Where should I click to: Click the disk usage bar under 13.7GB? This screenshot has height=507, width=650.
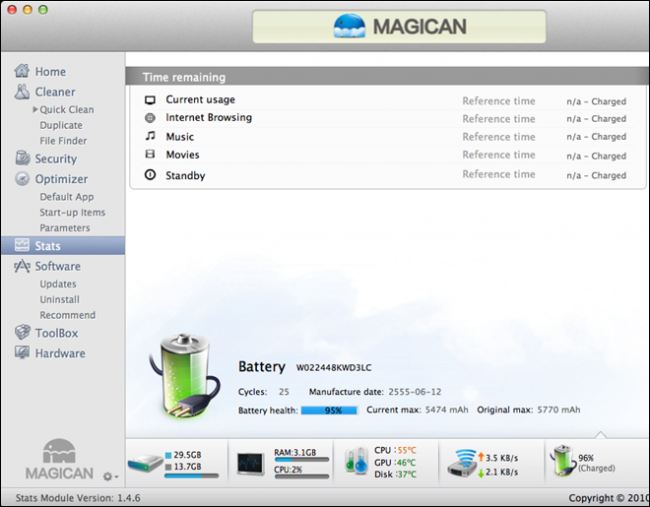point(192,476)
